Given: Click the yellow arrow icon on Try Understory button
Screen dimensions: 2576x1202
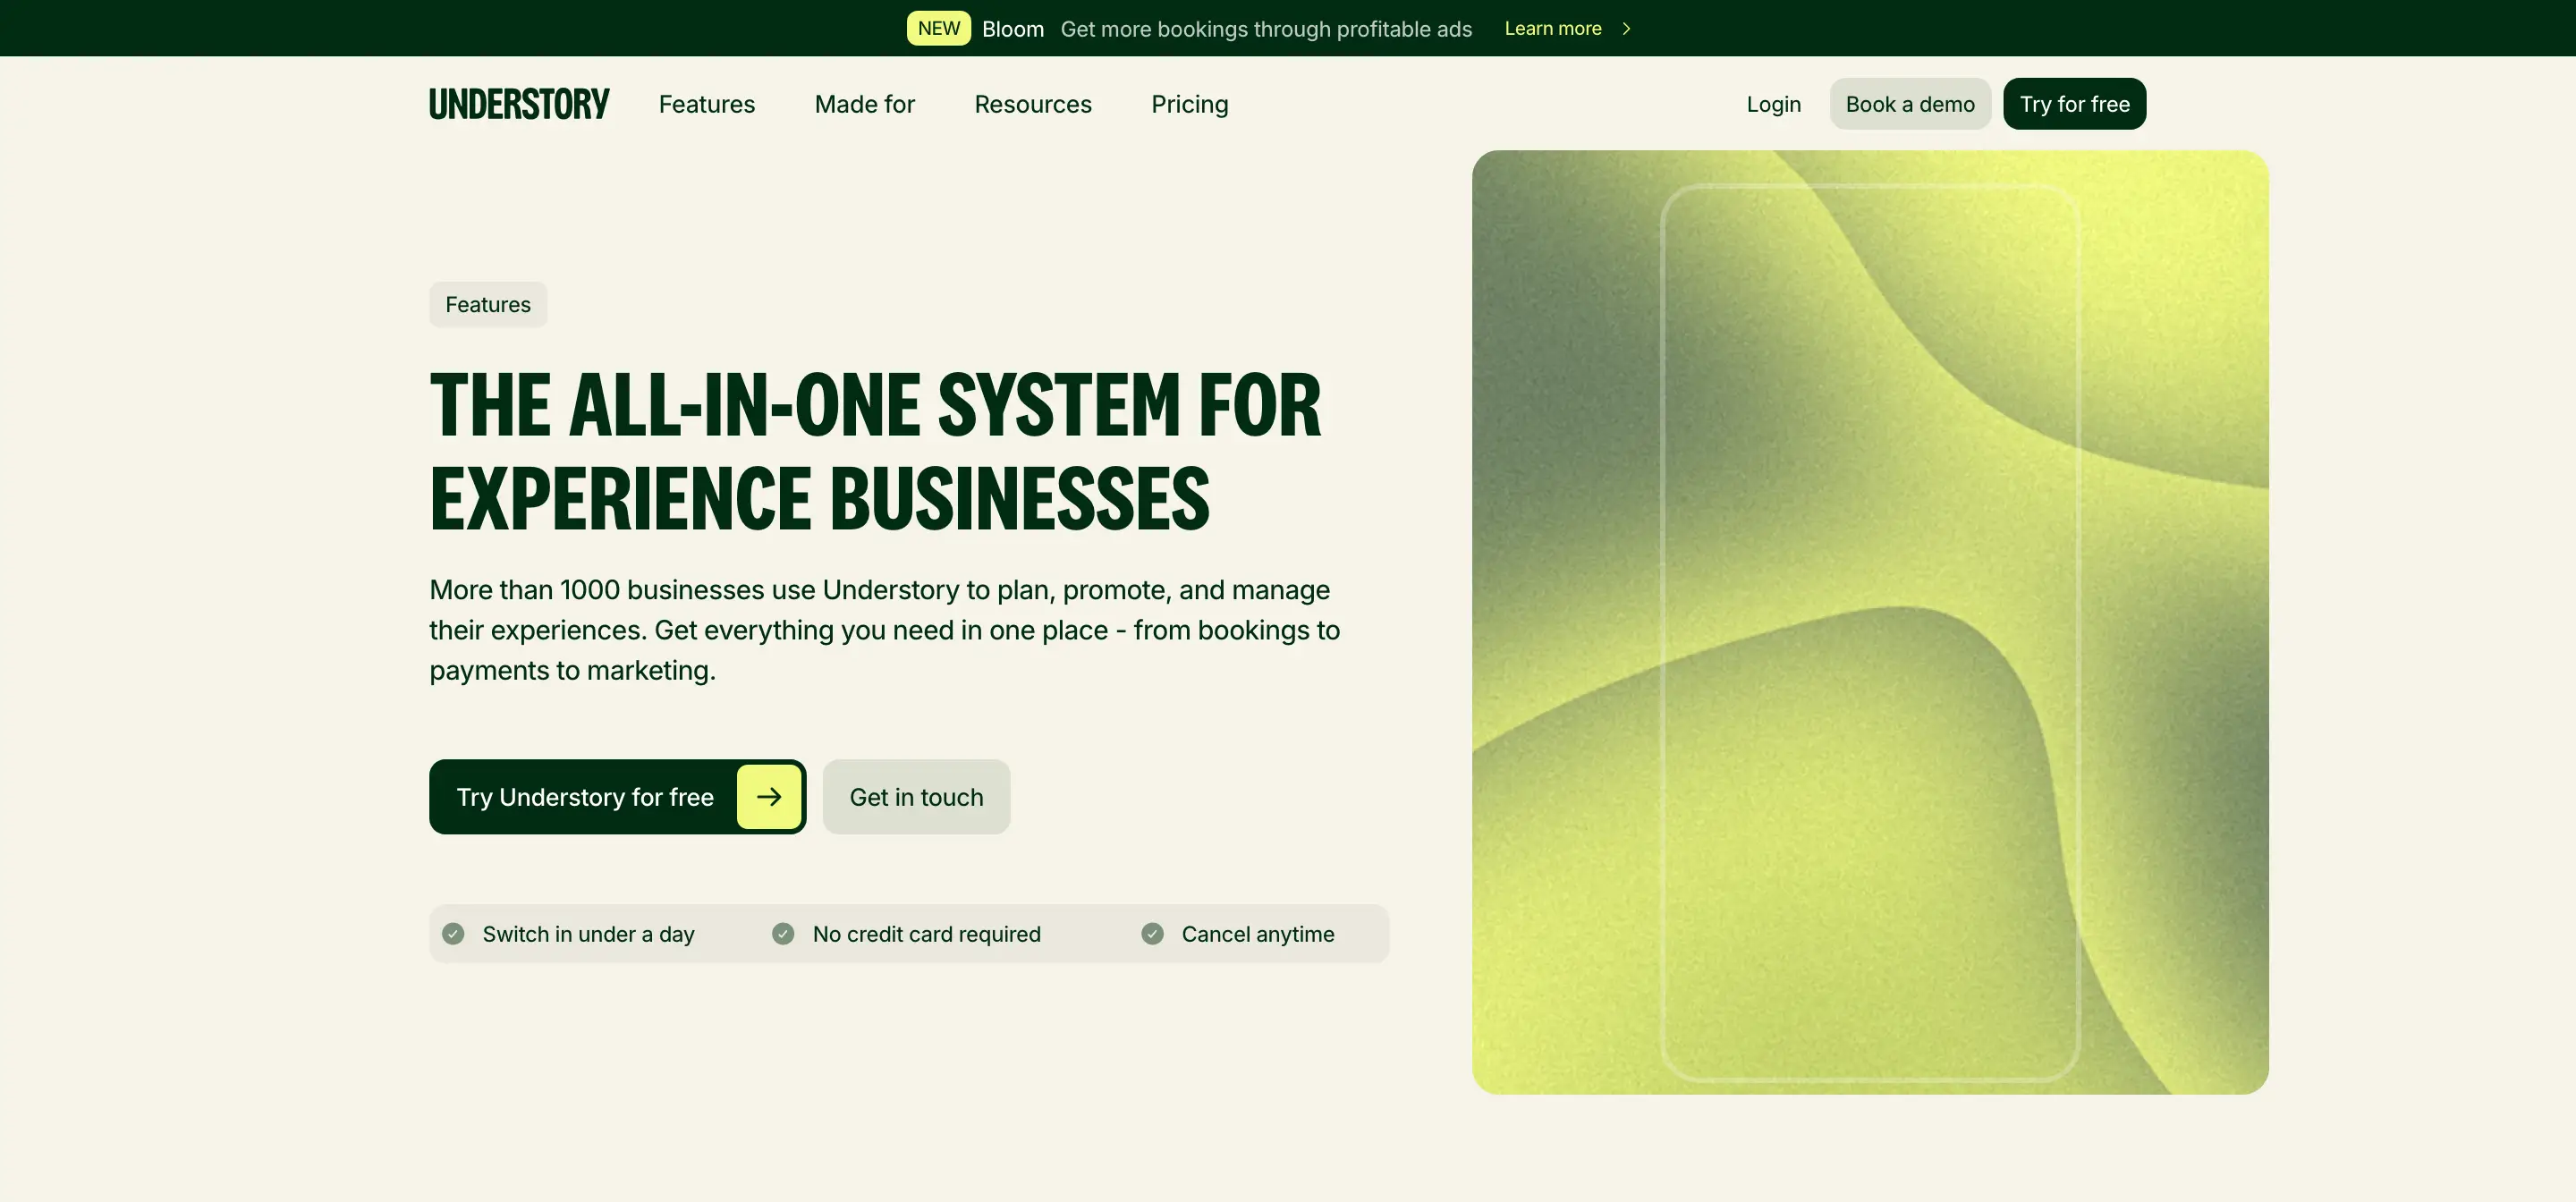Looking at the screenshot, I should 769,797.
